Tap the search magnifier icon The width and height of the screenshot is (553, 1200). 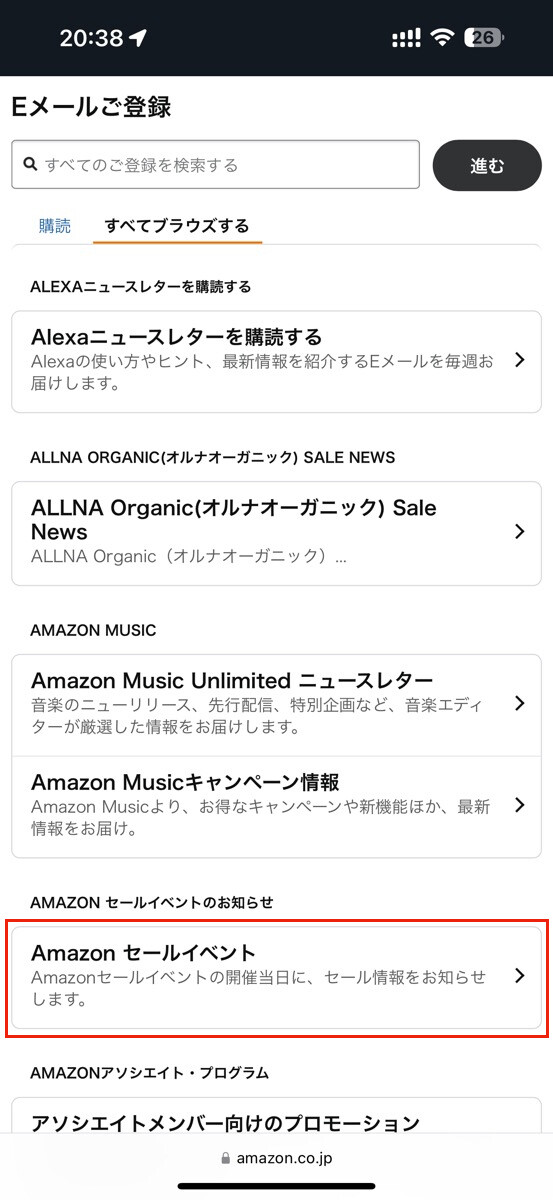tap(30, 164)
